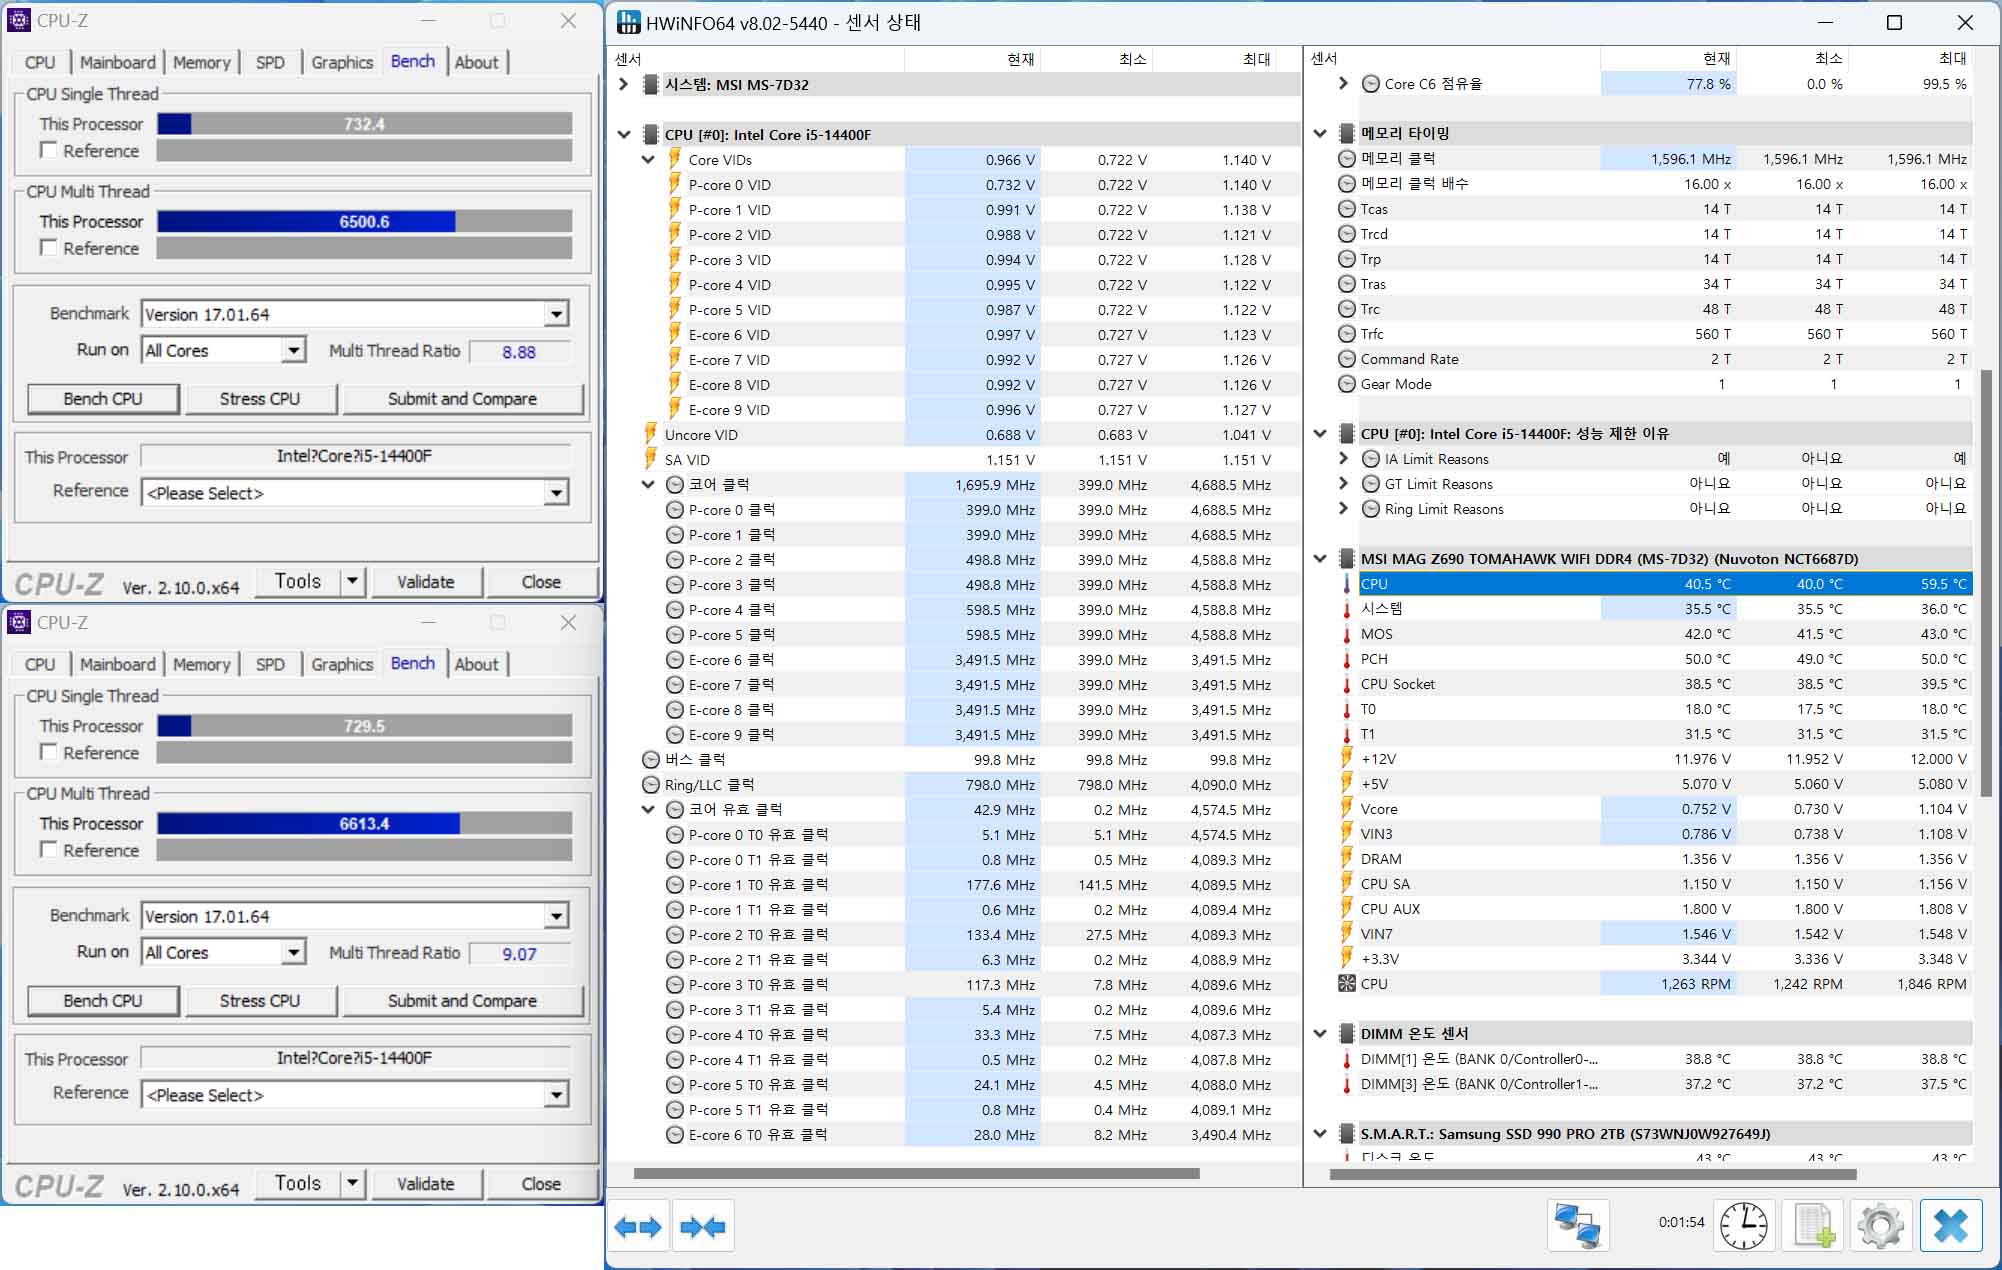Viewport: 2002px width, 1270px height.
Task: Click the left sensor panel horizontal scrollbar
Action: coord(915,1173)
